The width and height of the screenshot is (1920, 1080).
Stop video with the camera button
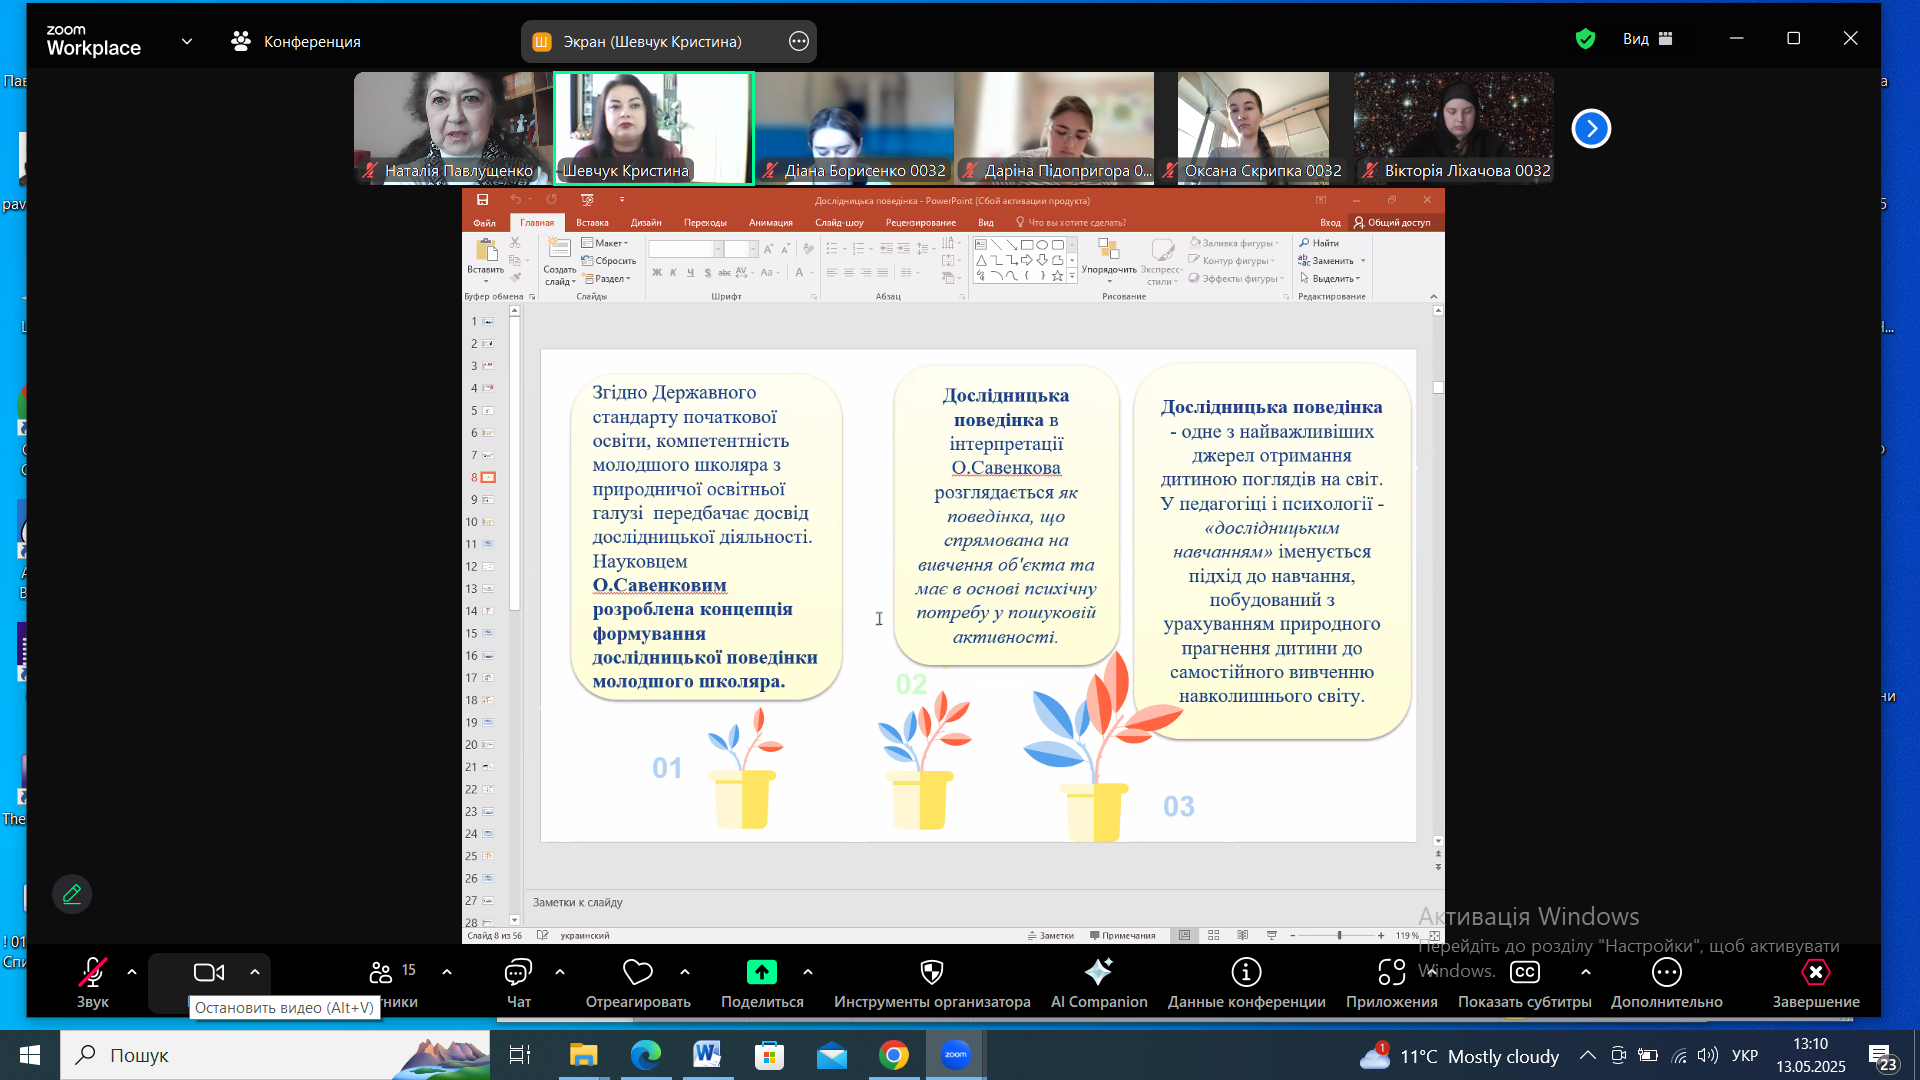pos(209,973)
